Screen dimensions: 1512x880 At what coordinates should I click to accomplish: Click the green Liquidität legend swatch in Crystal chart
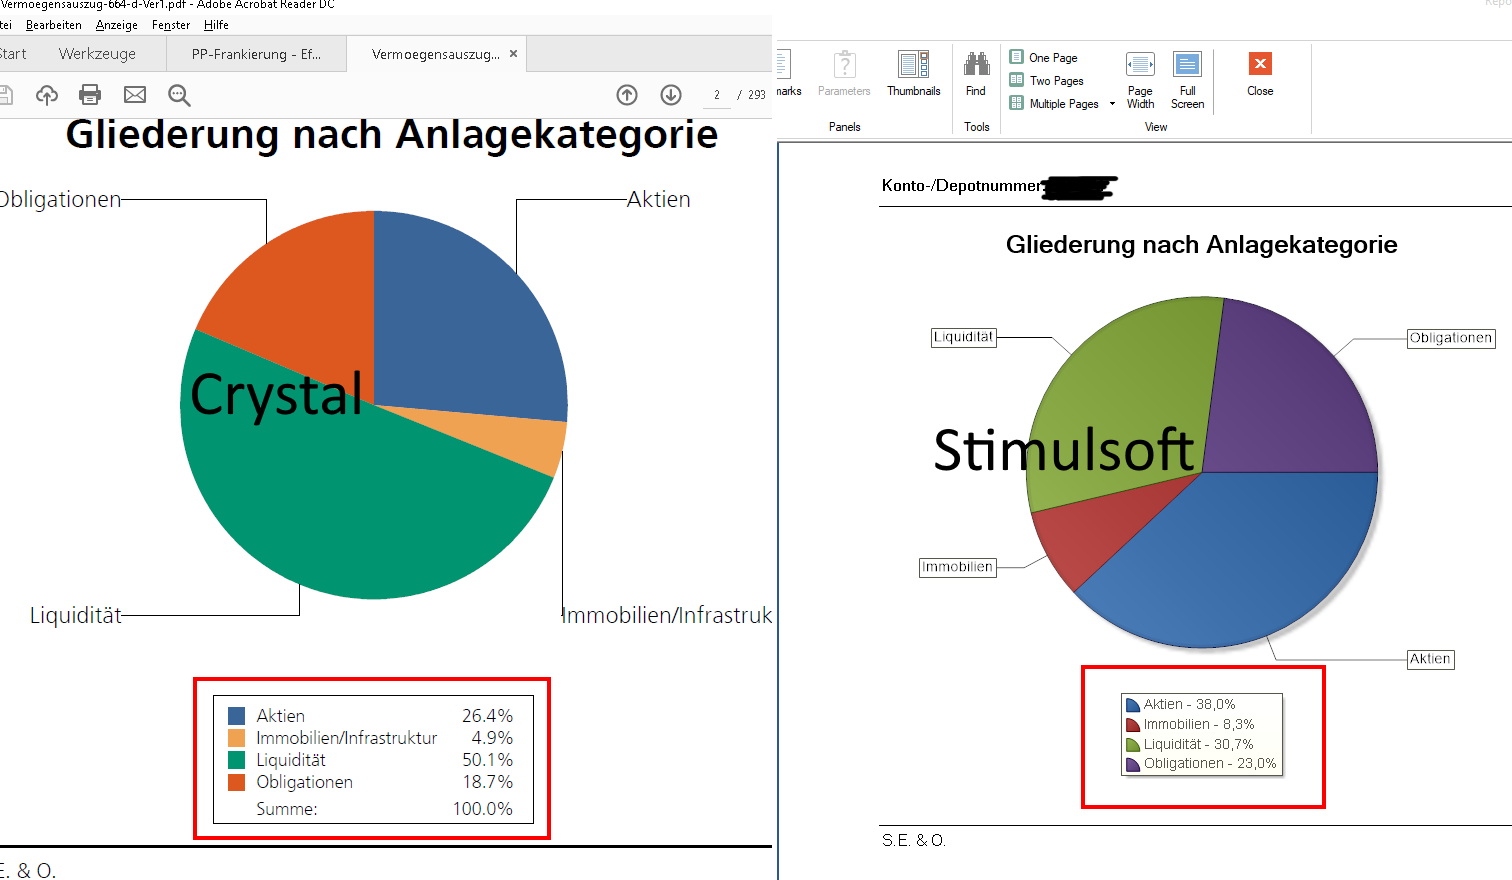pyautogui.click(x=237, y=760)
